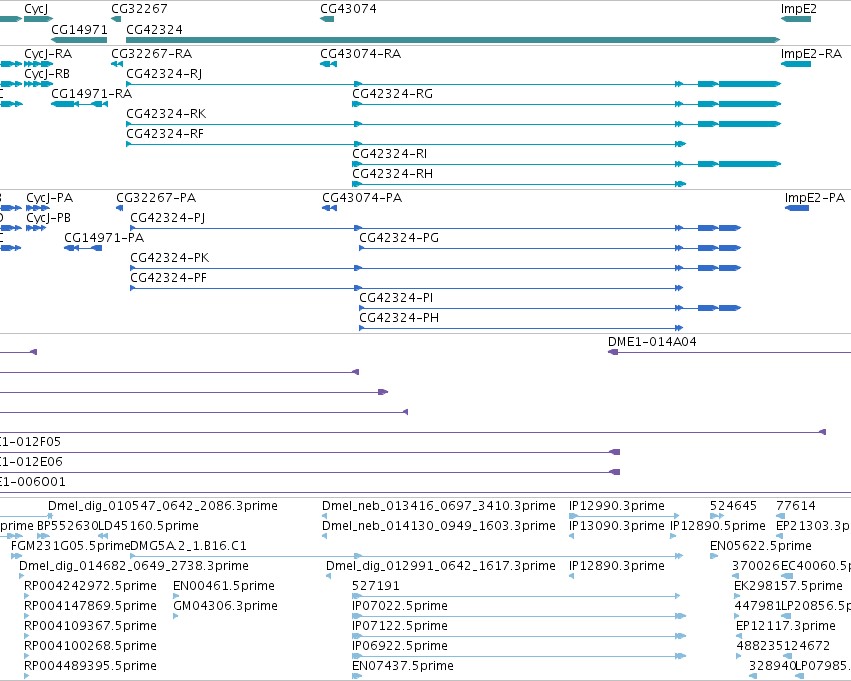Select the IP07122.5prime EST label
The image size is (851, 681).
point(400,626)
